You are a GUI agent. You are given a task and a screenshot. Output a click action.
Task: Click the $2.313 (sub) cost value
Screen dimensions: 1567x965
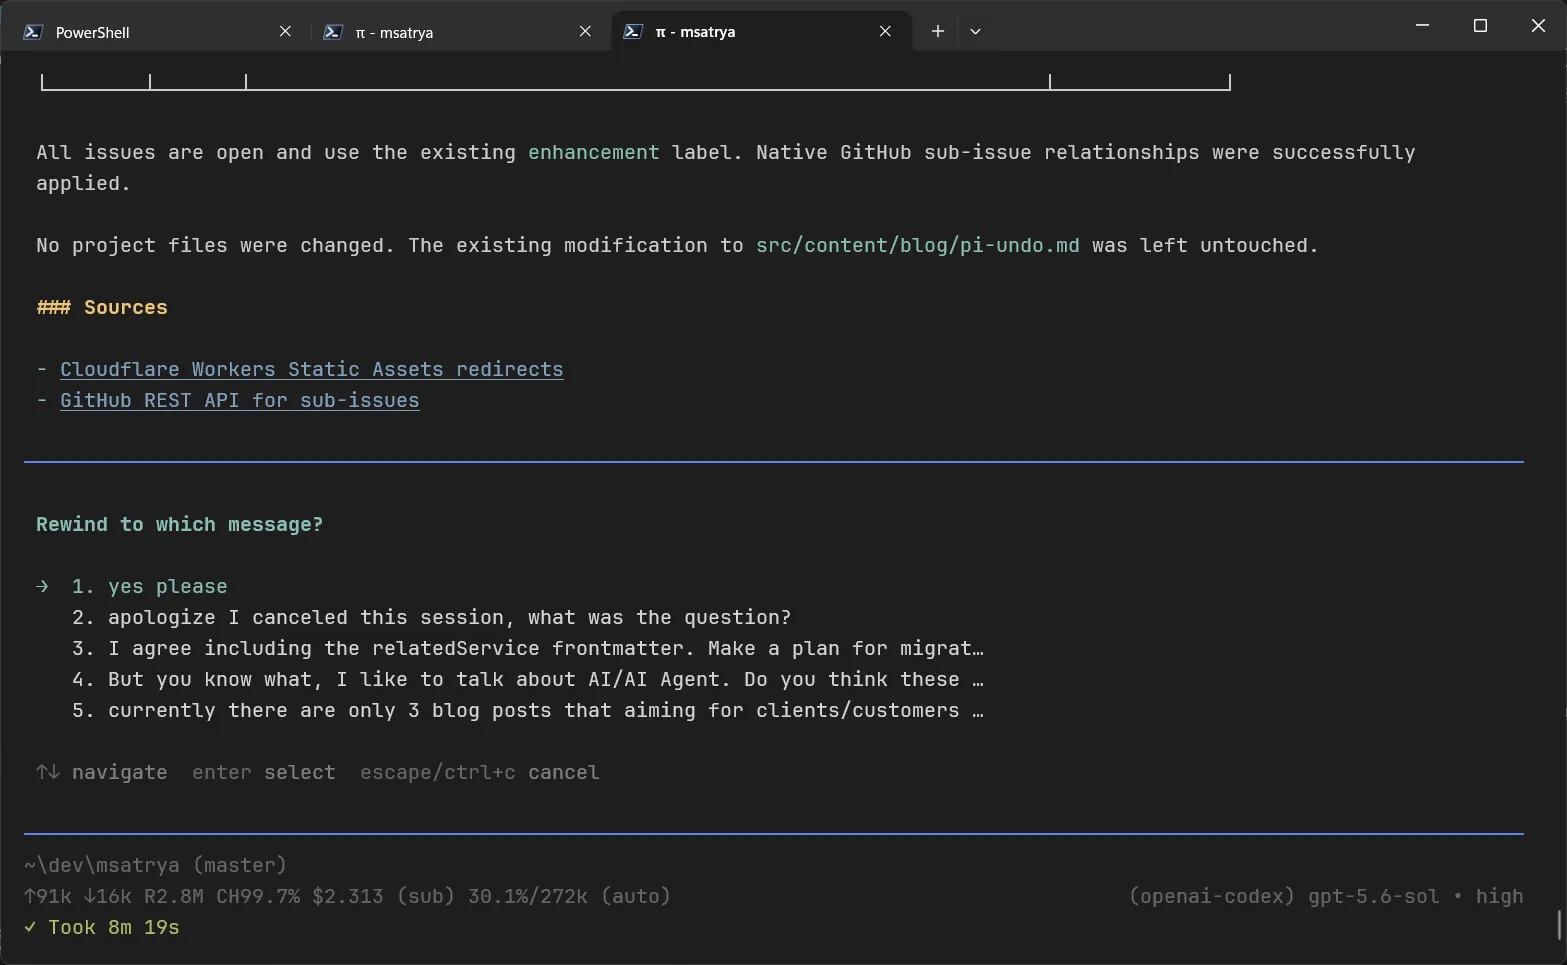[383, 896]
